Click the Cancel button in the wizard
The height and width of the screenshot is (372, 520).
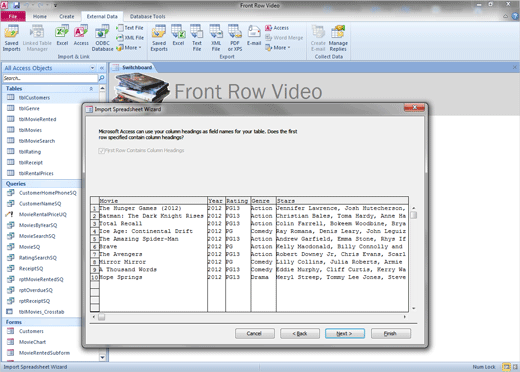(255, 333)
